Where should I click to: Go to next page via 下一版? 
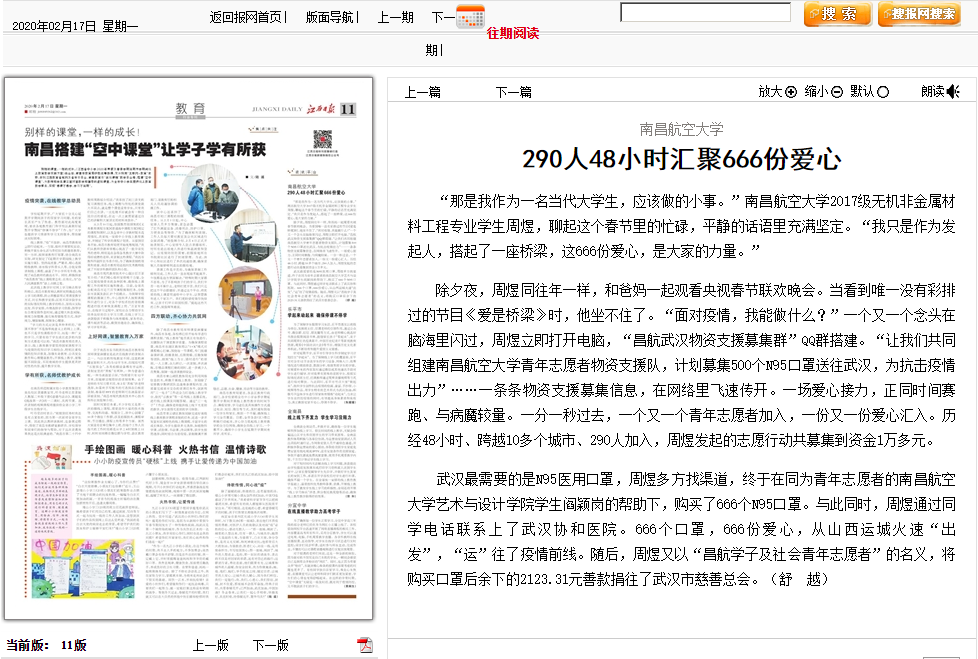(270, 645)
